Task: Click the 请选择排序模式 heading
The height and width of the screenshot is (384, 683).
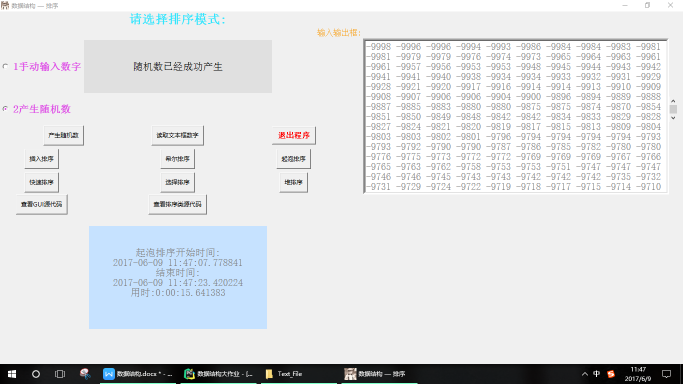Action: tap(178, 19)
